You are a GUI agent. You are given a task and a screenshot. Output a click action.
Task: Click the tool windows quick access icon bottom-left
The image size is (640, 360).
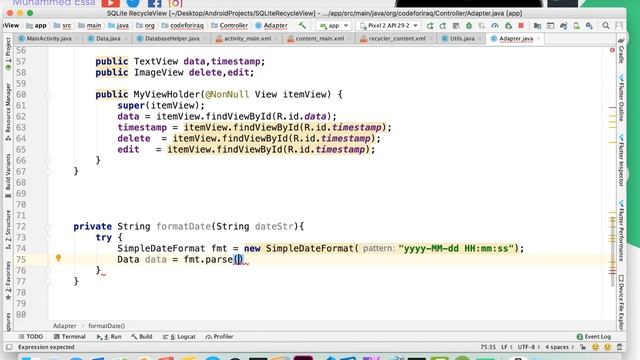(9, 347)
